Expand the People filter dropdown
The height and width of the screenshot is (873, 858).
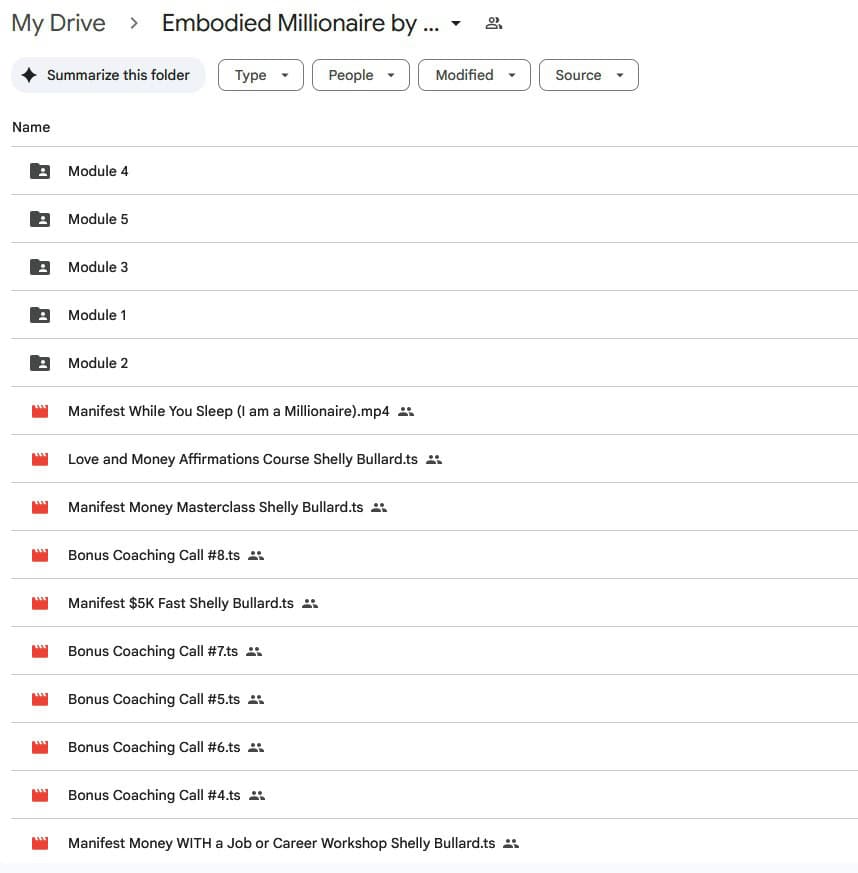point(360,75)
